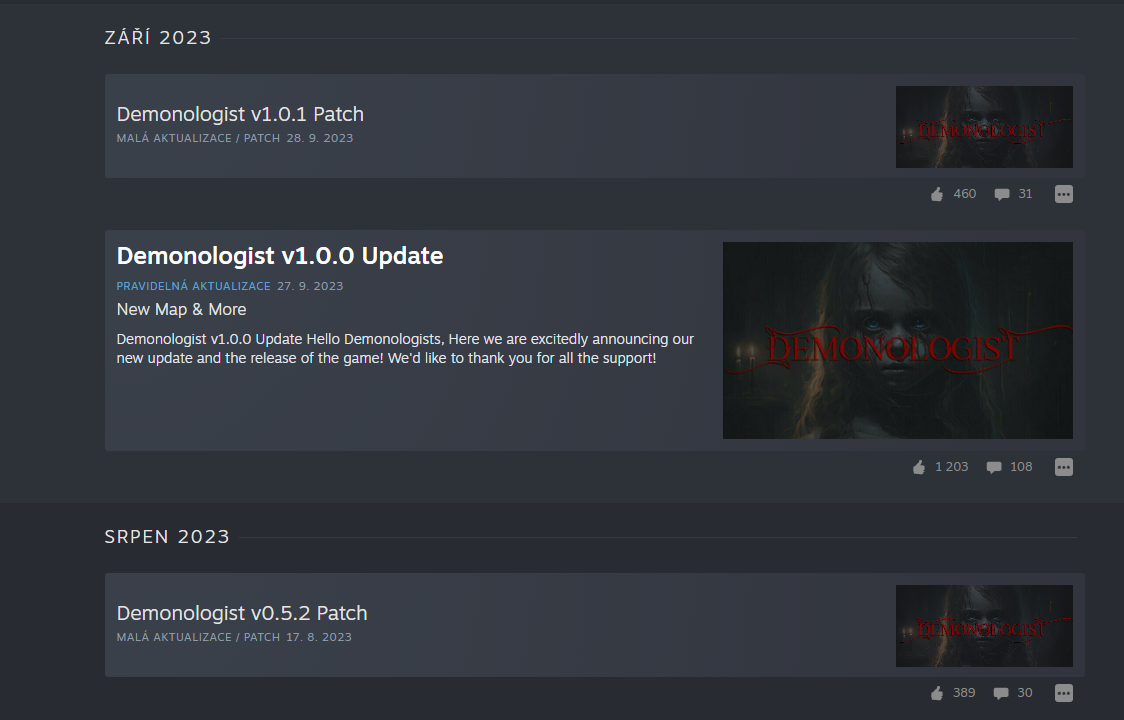Screen dimensions: 1124x720
Task: Click thumbs up on v1.0.0 Update
Action: tap(919, 467)
